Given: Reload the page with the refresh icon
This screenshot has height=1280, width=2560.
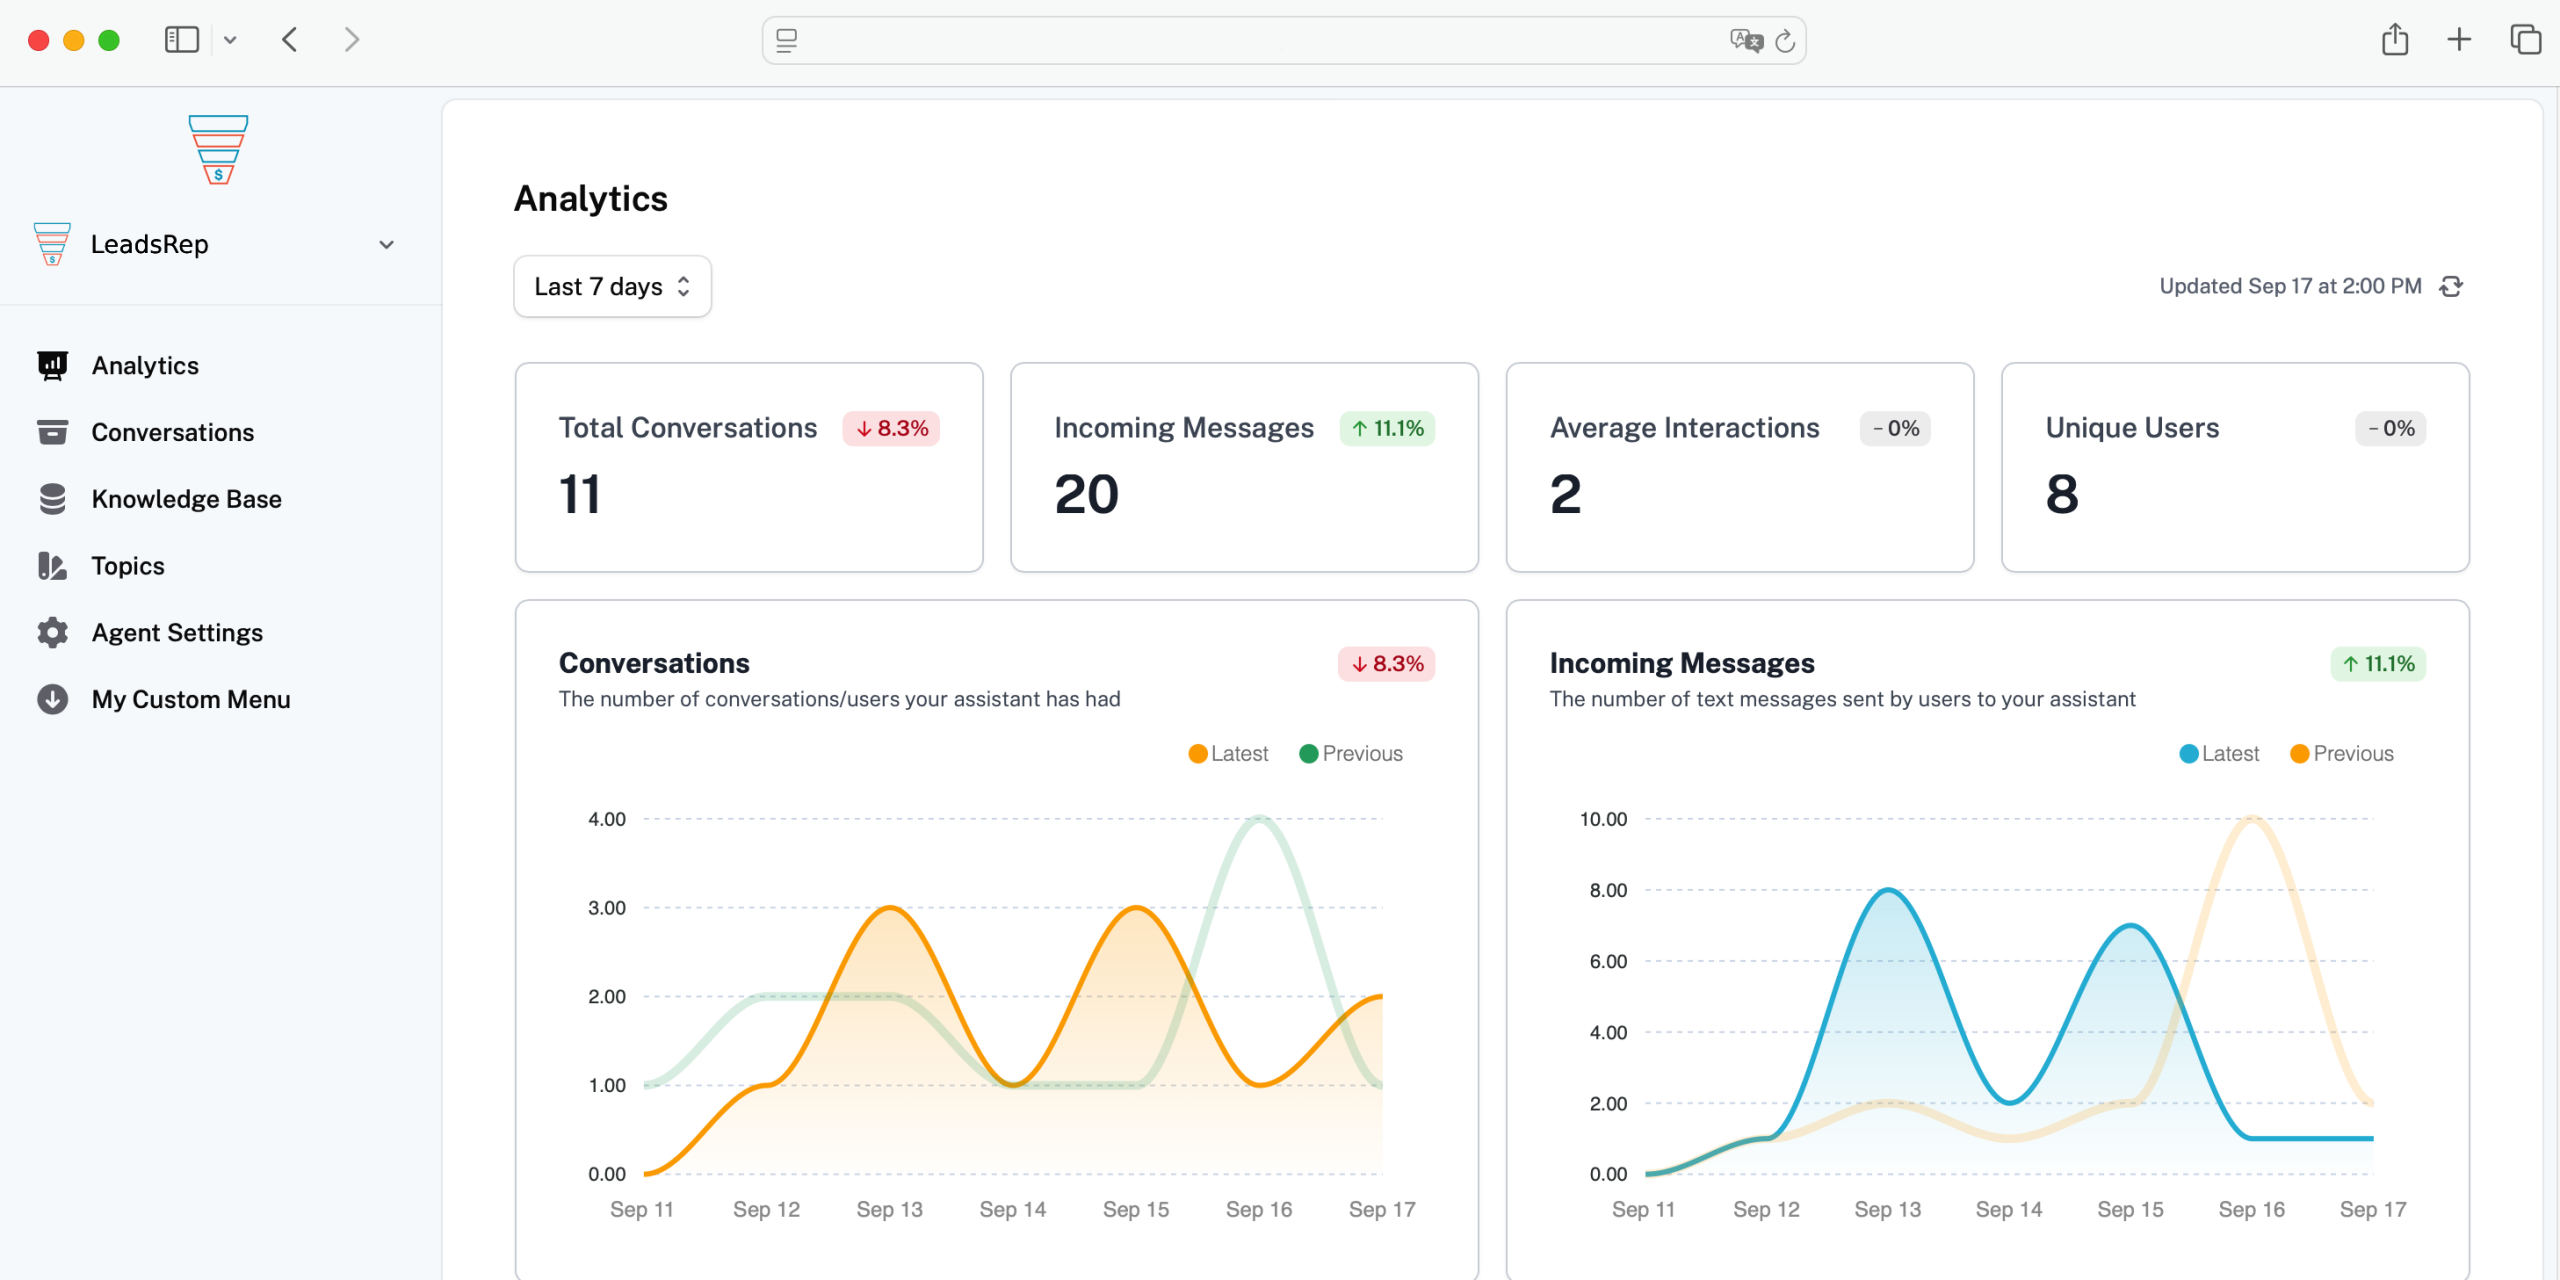Looking at the screenshot, I should click(1785, 41).
